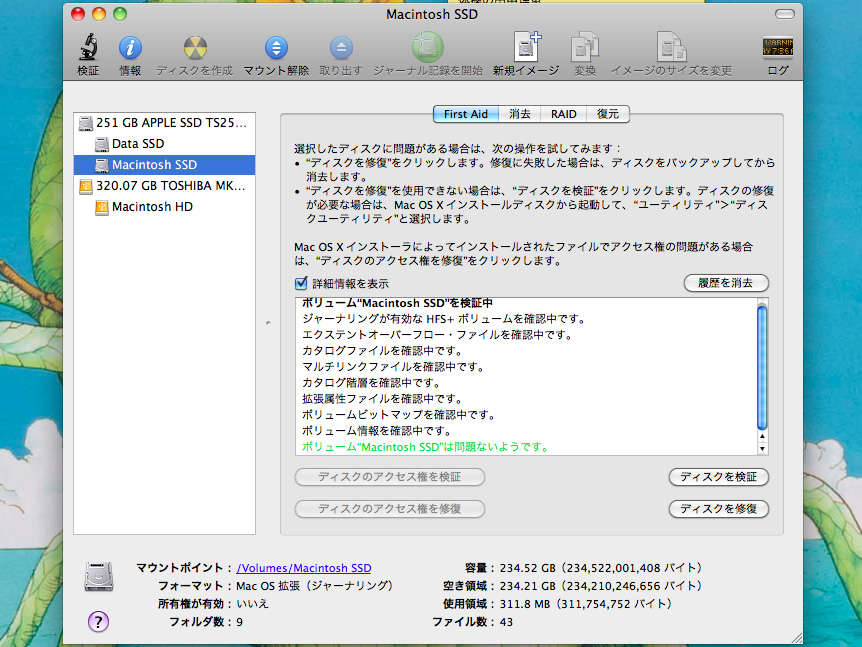Screen dimensions: 862x647
Task: Click the マウント解除 unmount icon
Action: tap(276, 48)
